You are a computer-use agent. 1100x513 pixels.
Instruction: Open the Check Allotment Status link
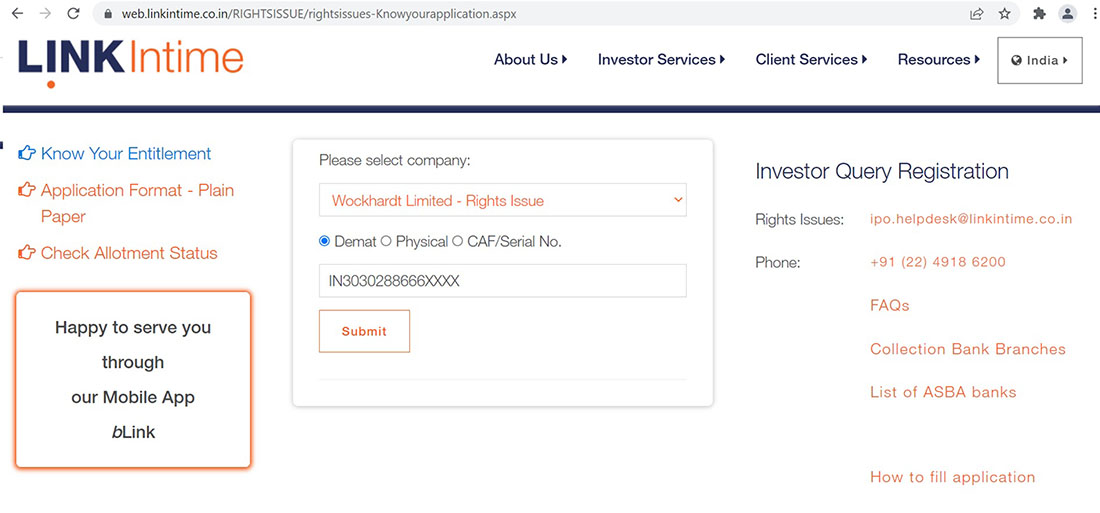[x=129, y=253]
